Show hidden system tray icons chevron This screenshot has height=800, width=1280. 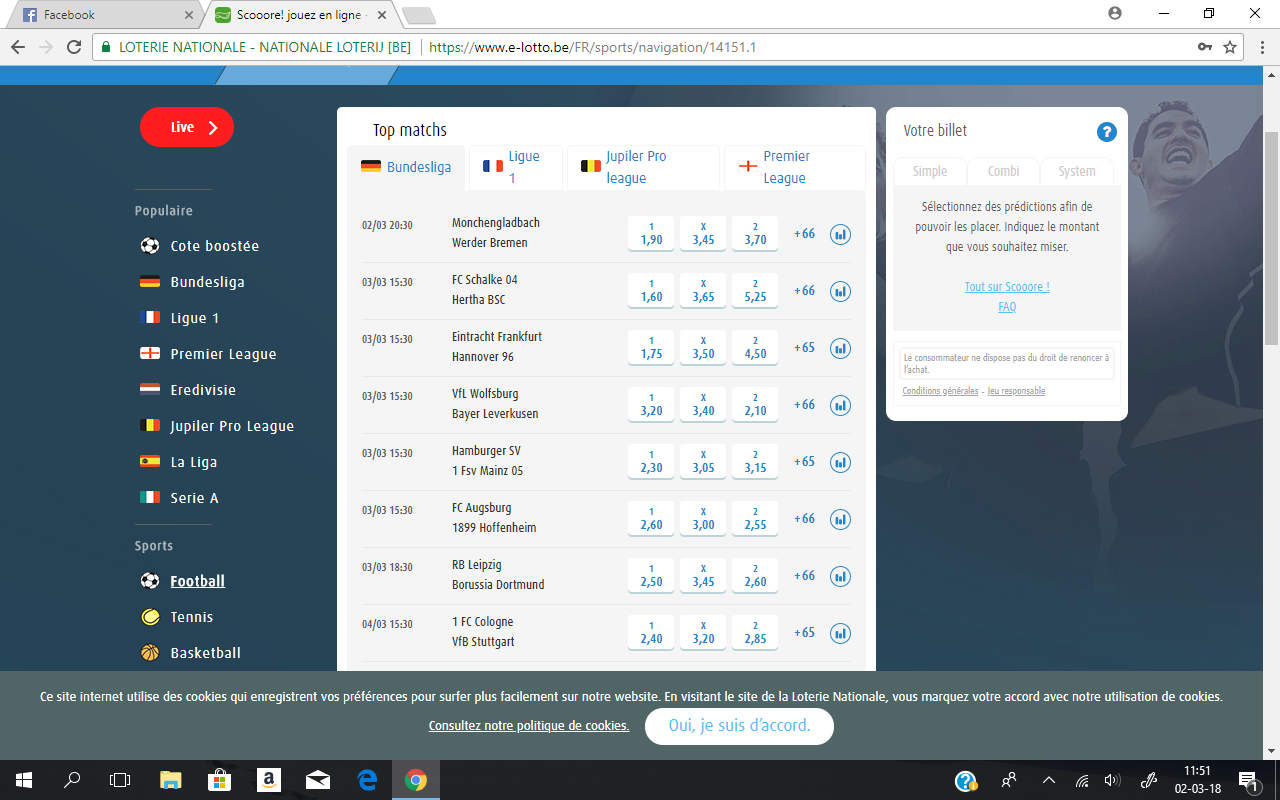[x=1048, y=780]
